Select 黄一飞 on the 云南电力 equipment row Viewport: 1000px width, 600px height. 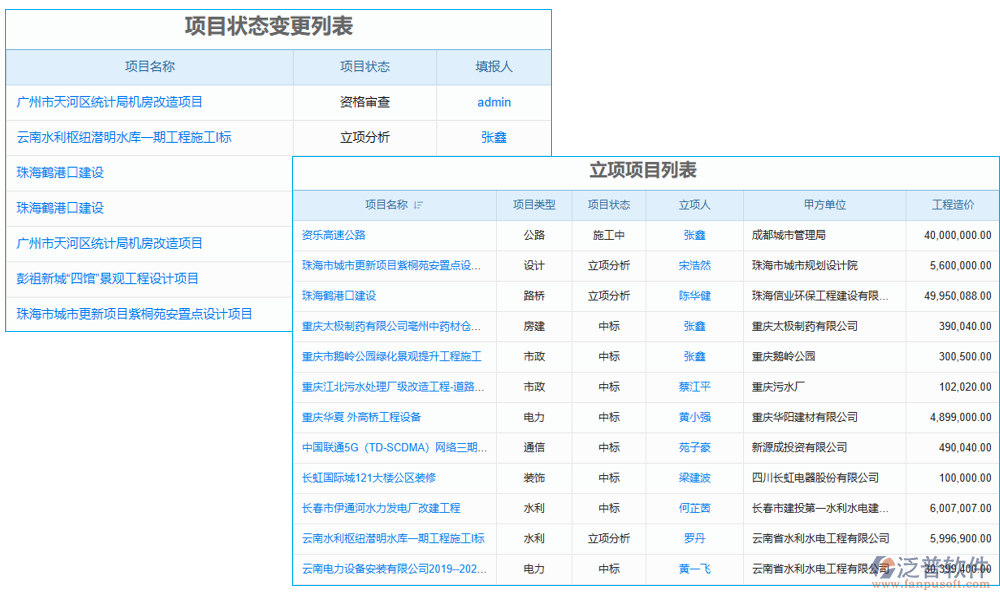[x=694, y=568]
